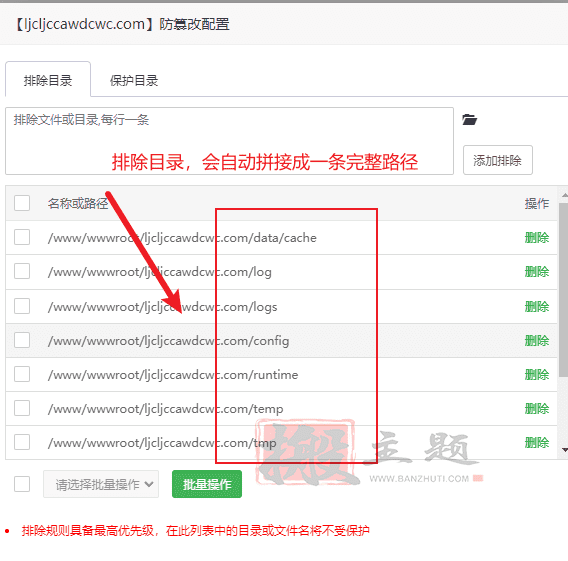The height and width of the screenshot is (561, 568).
Task: Click the scrollbar up arrow
Action: coord(564,196)
